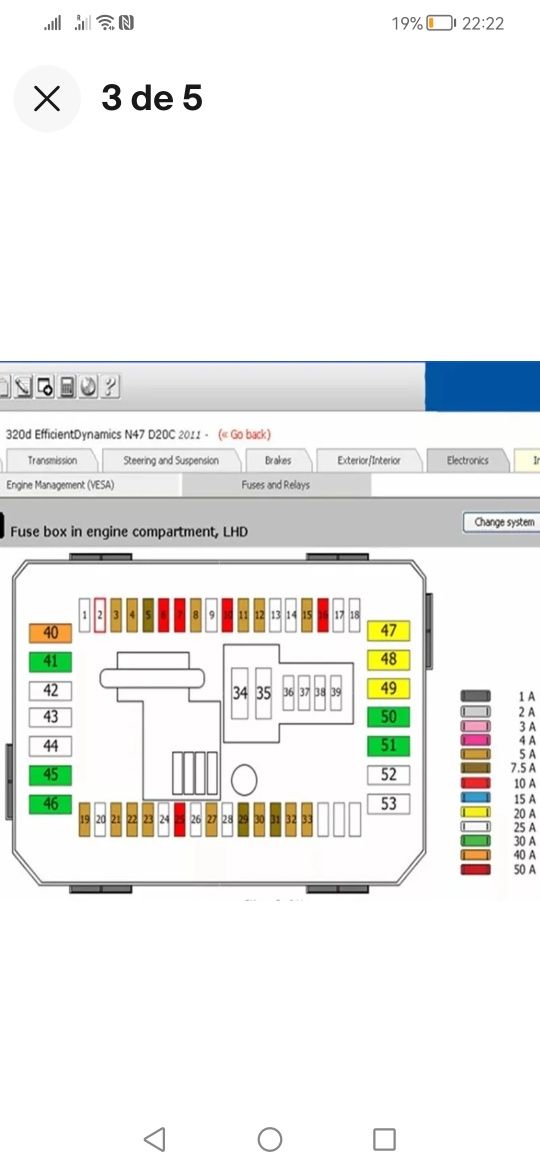Click the circular element in fuse box
This screenshot has height=1170, width=540.
click(x=244, y=780)
